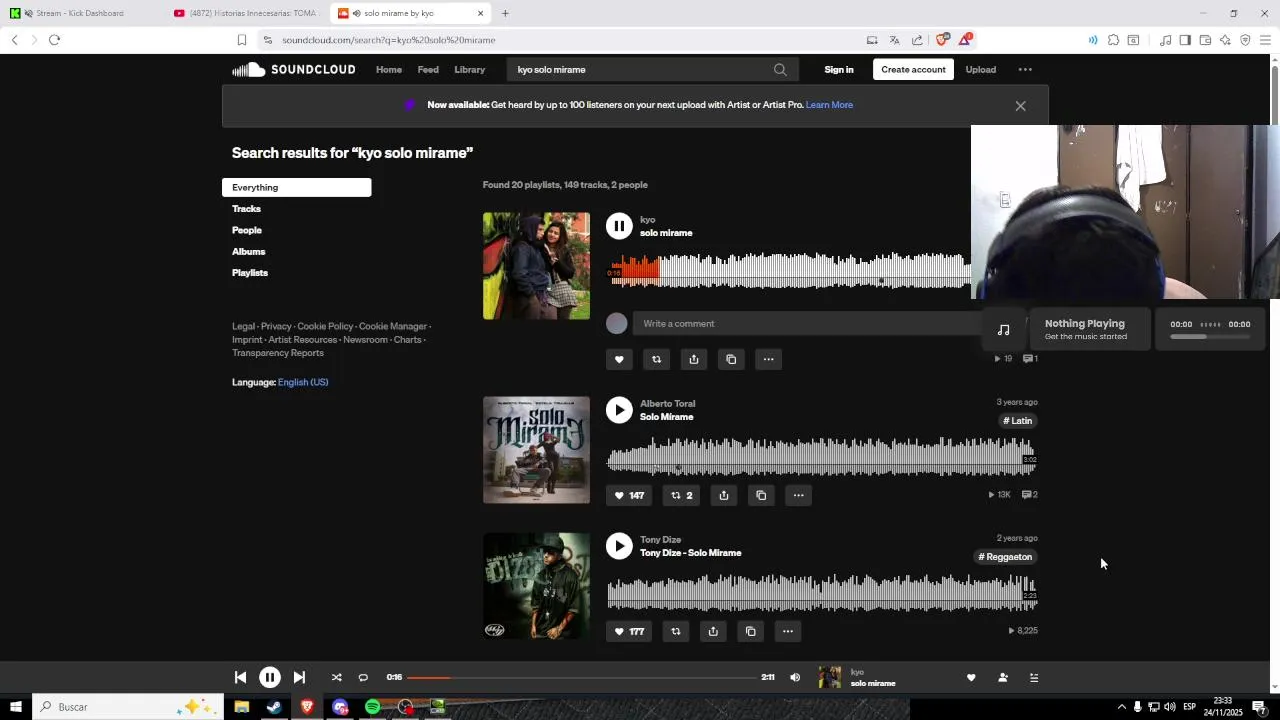Share the kyo solo mirame track
The image size is (1280, 720).
click(x=694, y=359)
